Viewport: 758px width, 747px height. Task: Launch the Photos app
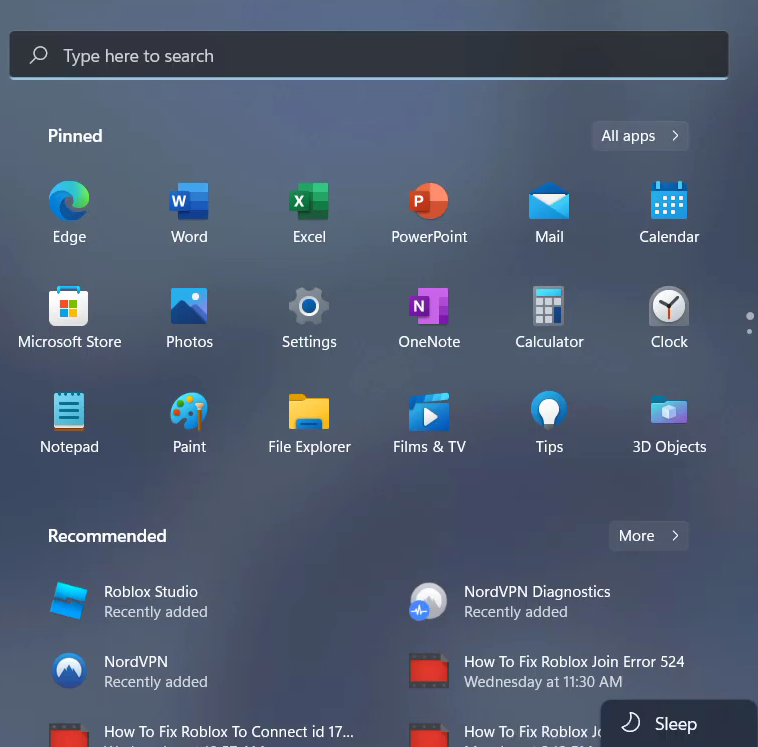coord(189,317)
